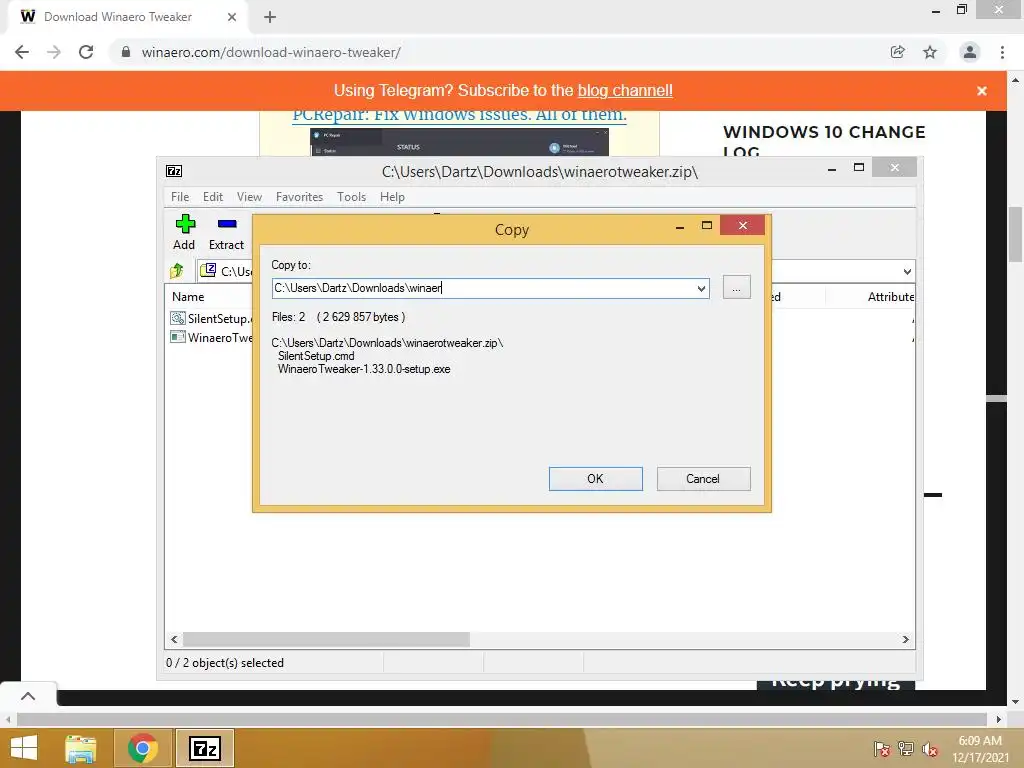Click the Action Center flag tray icon
Viewport: 1024px width, 768px height.
click(x=882, y=749)
